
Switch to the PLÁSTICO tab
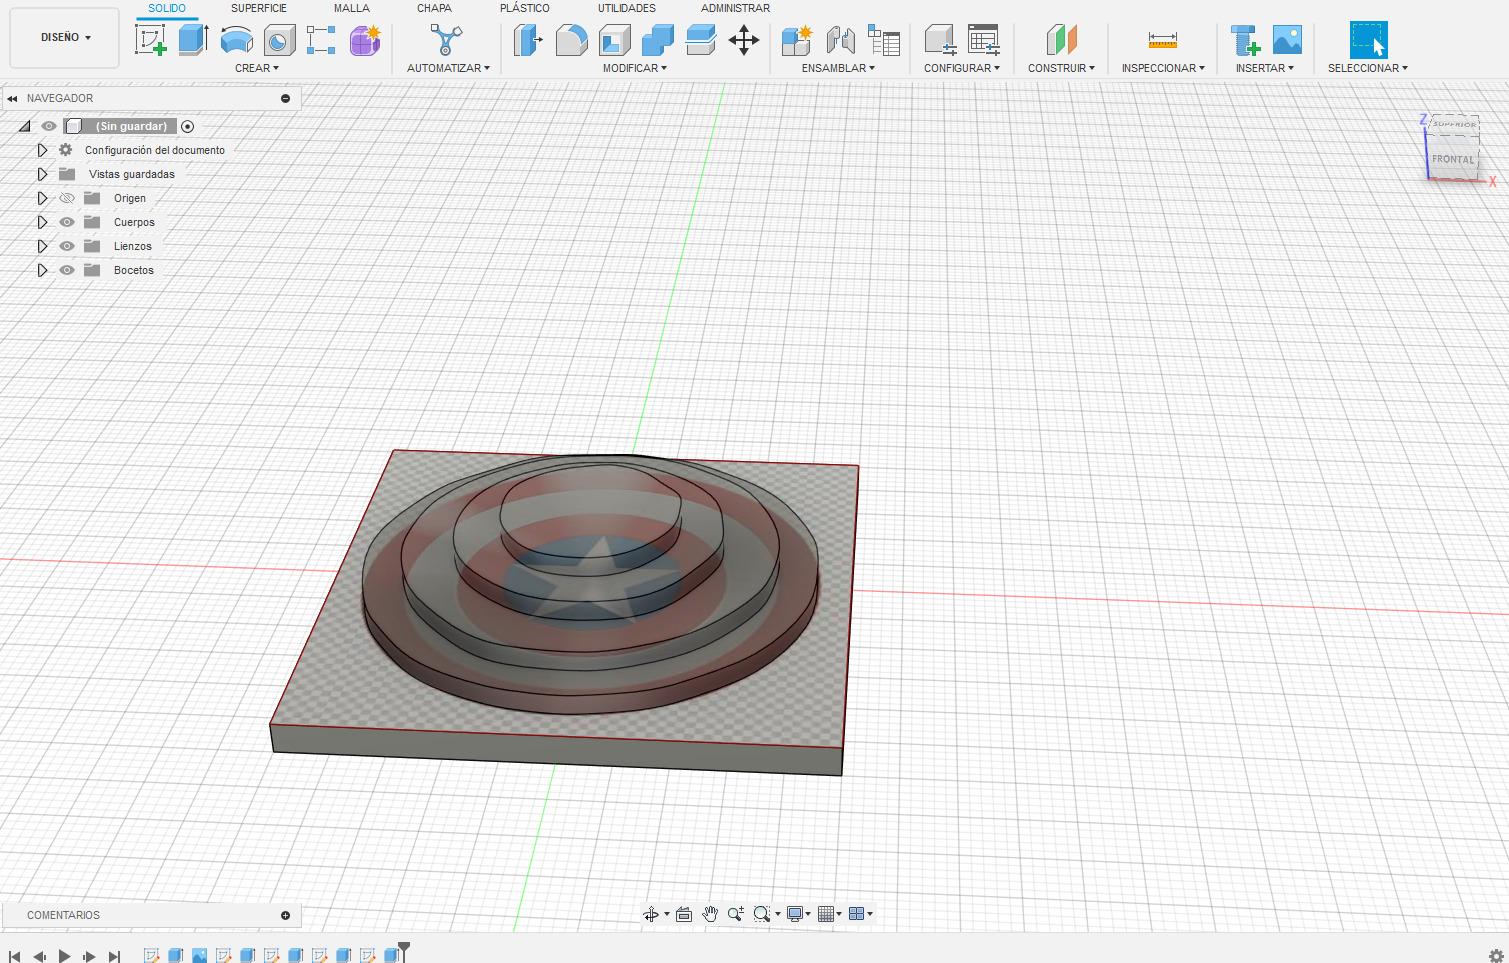click(x=524, y=8)
